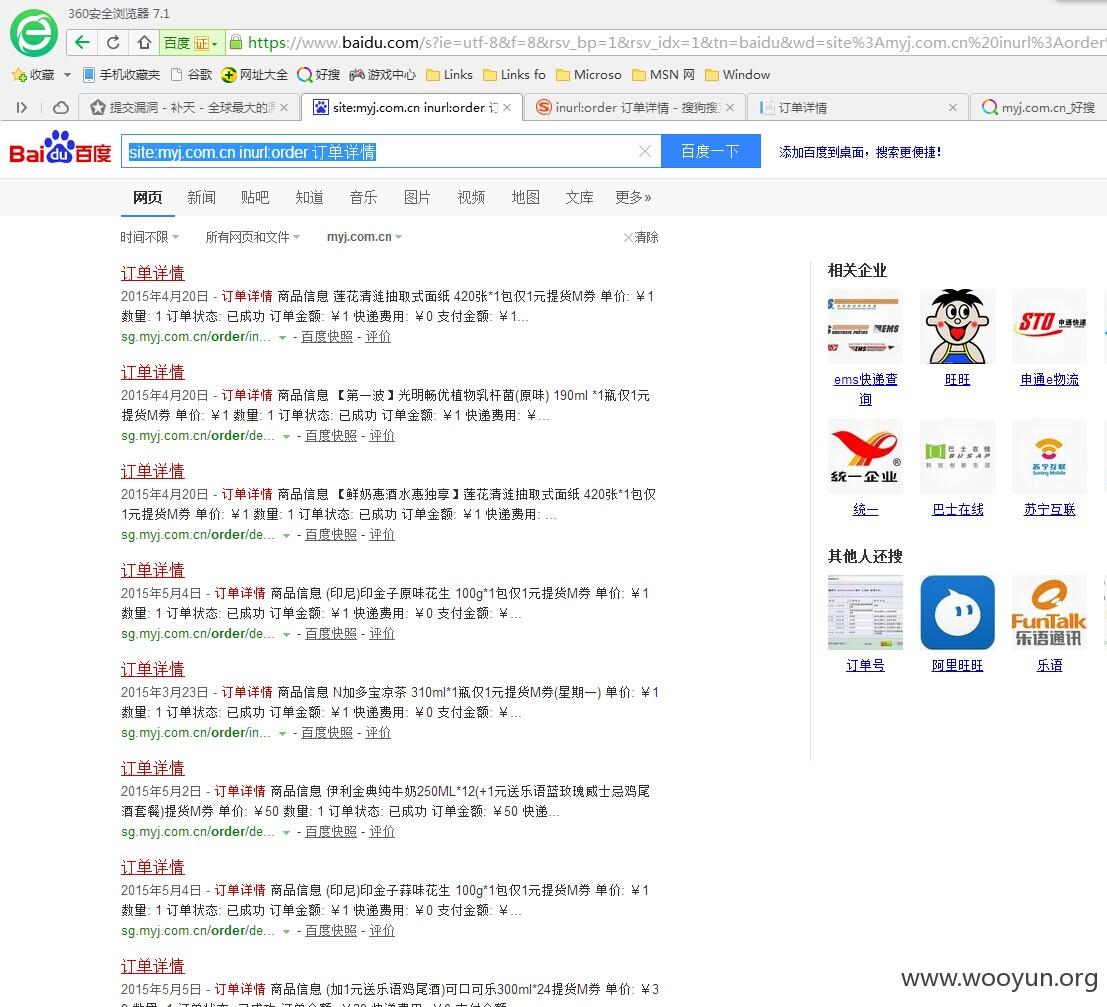This screenshot has width=1107, height=1007.
Task: Expand arrow beside first result URL
Action: click(x=282, y=338)
